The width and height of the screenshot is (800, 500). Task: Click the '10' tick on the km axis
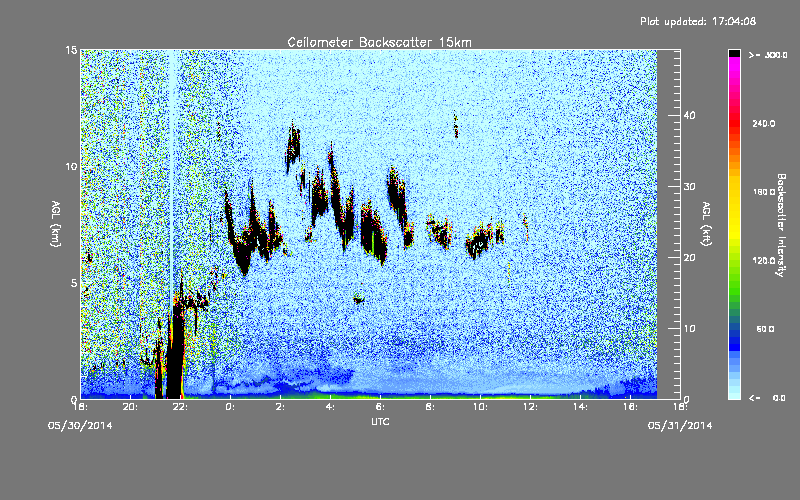tap(71, 166)
